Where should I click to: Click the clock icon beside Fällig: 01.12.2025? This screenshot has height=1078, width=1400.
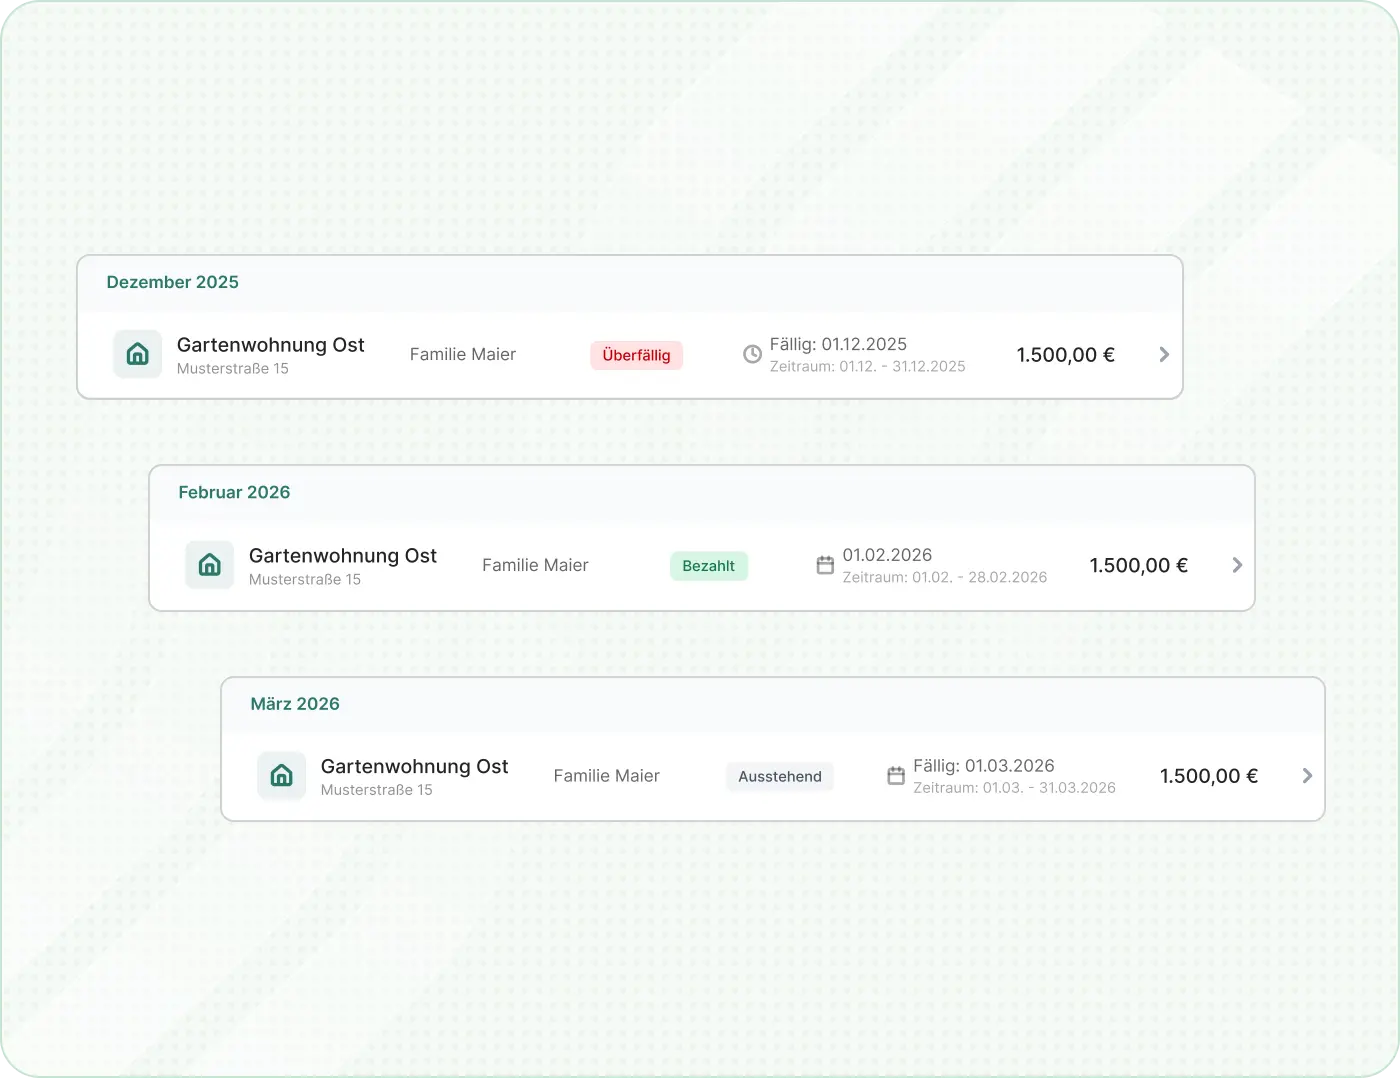[752, 354]
